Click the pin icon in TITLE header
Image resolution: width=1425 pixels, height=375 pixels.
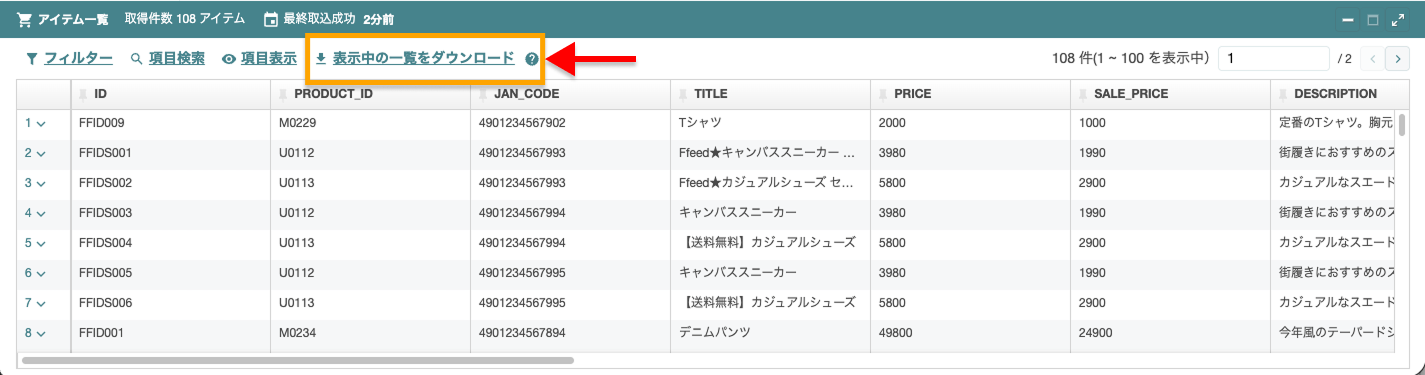pos(684,94)
